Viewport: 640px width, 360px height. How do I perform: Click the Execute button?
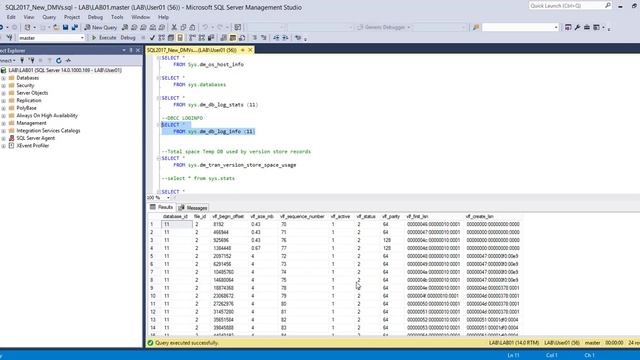point(104,38)
